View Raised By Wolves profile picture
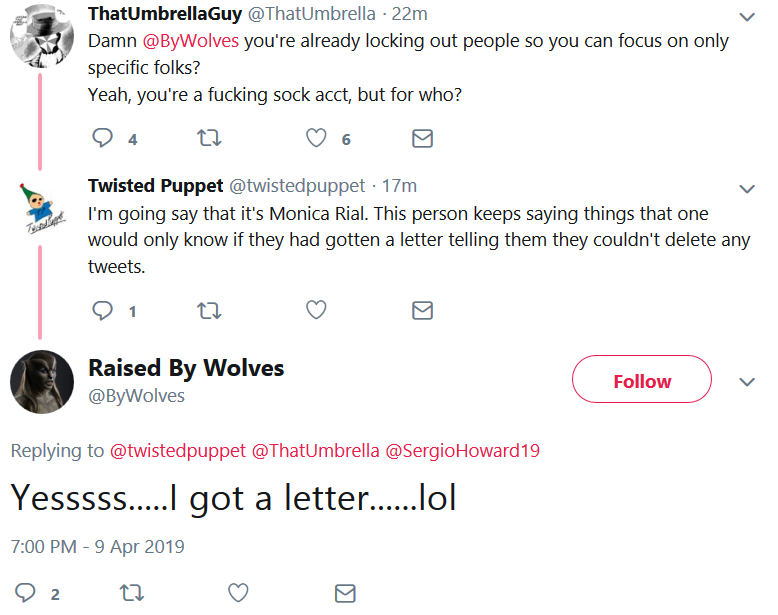Screen dimensions: 778x615 tap(42, 382)
